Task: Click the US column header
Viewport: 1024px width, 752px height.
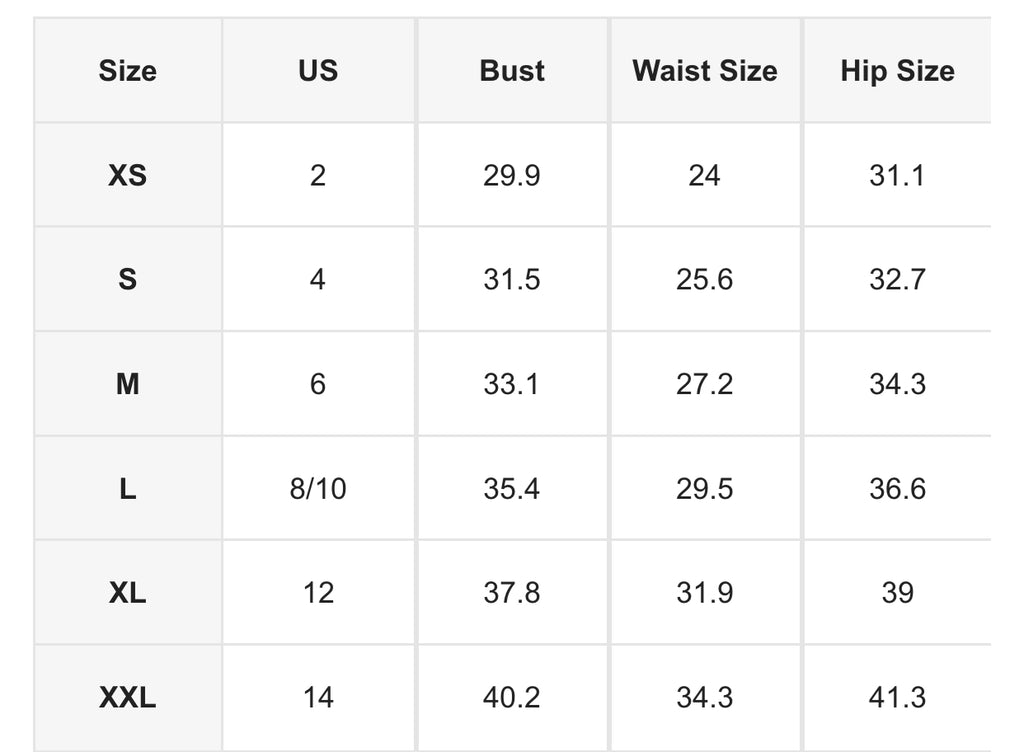Action: pos(318,70)
